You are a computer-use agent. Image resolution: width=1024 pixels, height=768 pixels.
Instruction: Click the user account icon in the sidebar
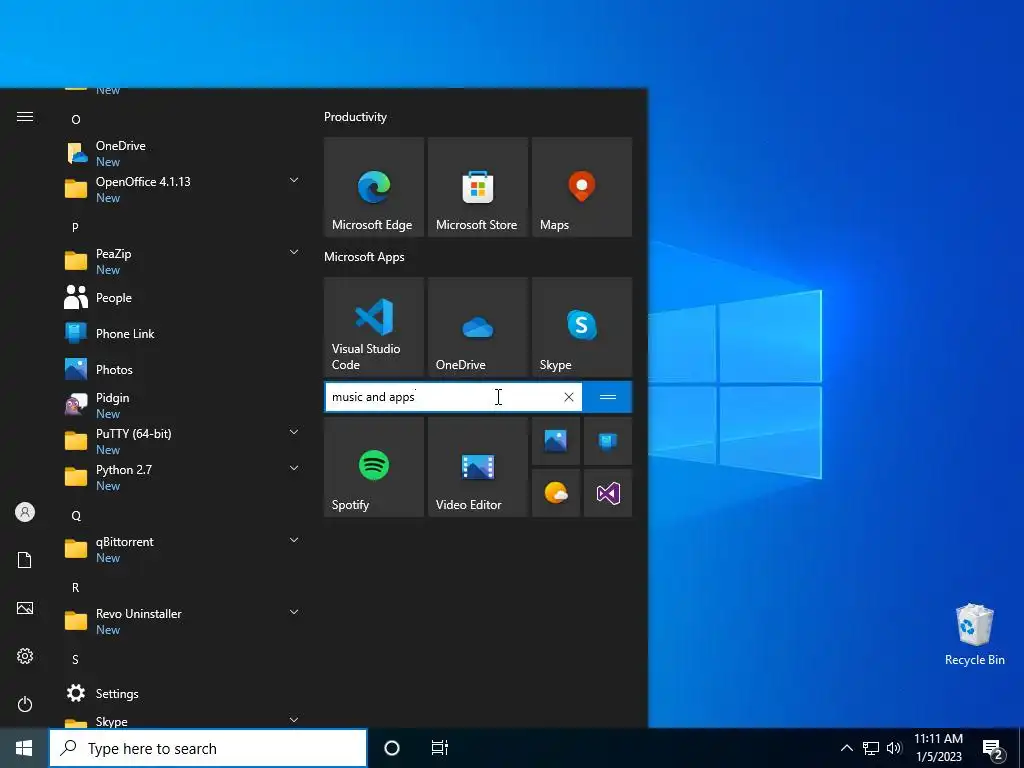click(x=25, y=512)
